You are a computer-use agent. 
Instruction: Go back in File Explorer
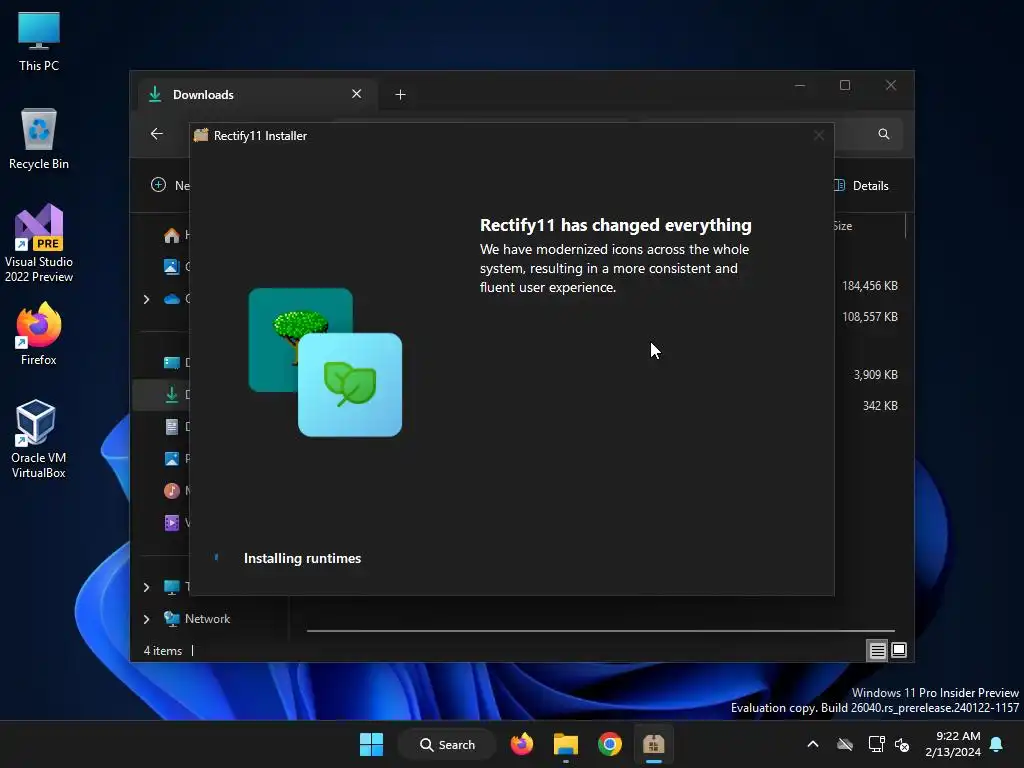click(157, 134)
